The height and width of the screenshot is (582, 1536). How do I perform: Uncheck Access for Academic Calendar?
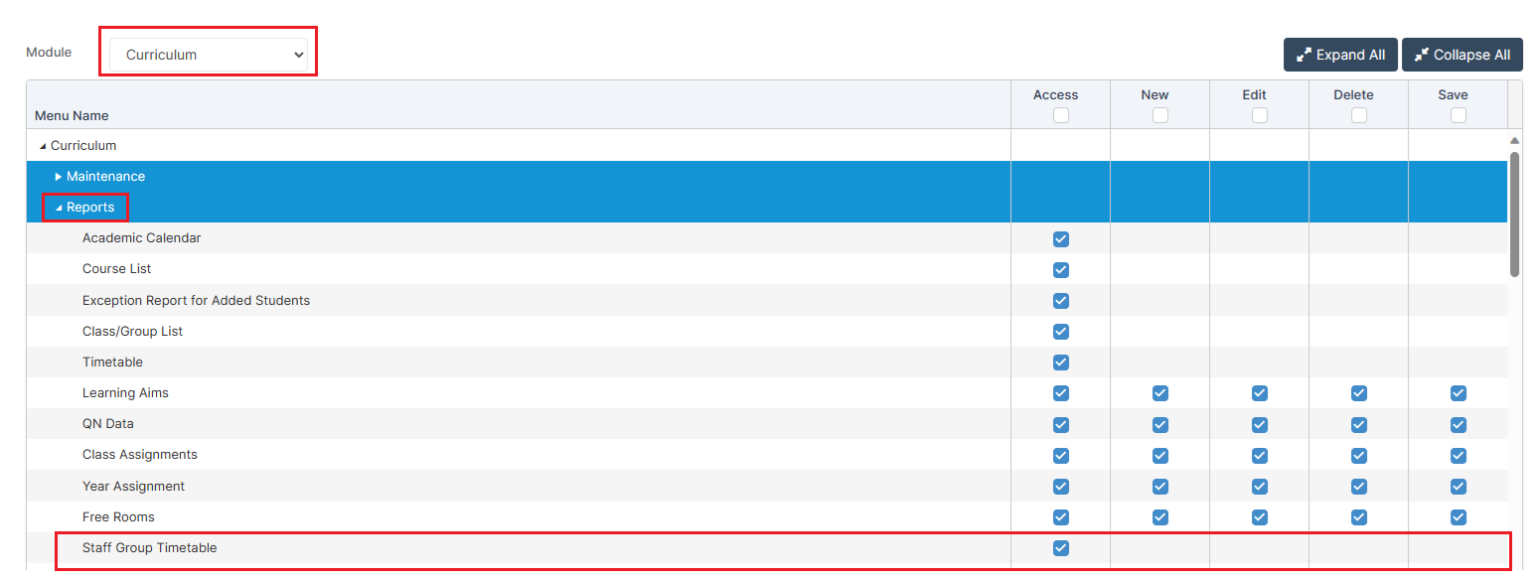[x=1060, y=239]
